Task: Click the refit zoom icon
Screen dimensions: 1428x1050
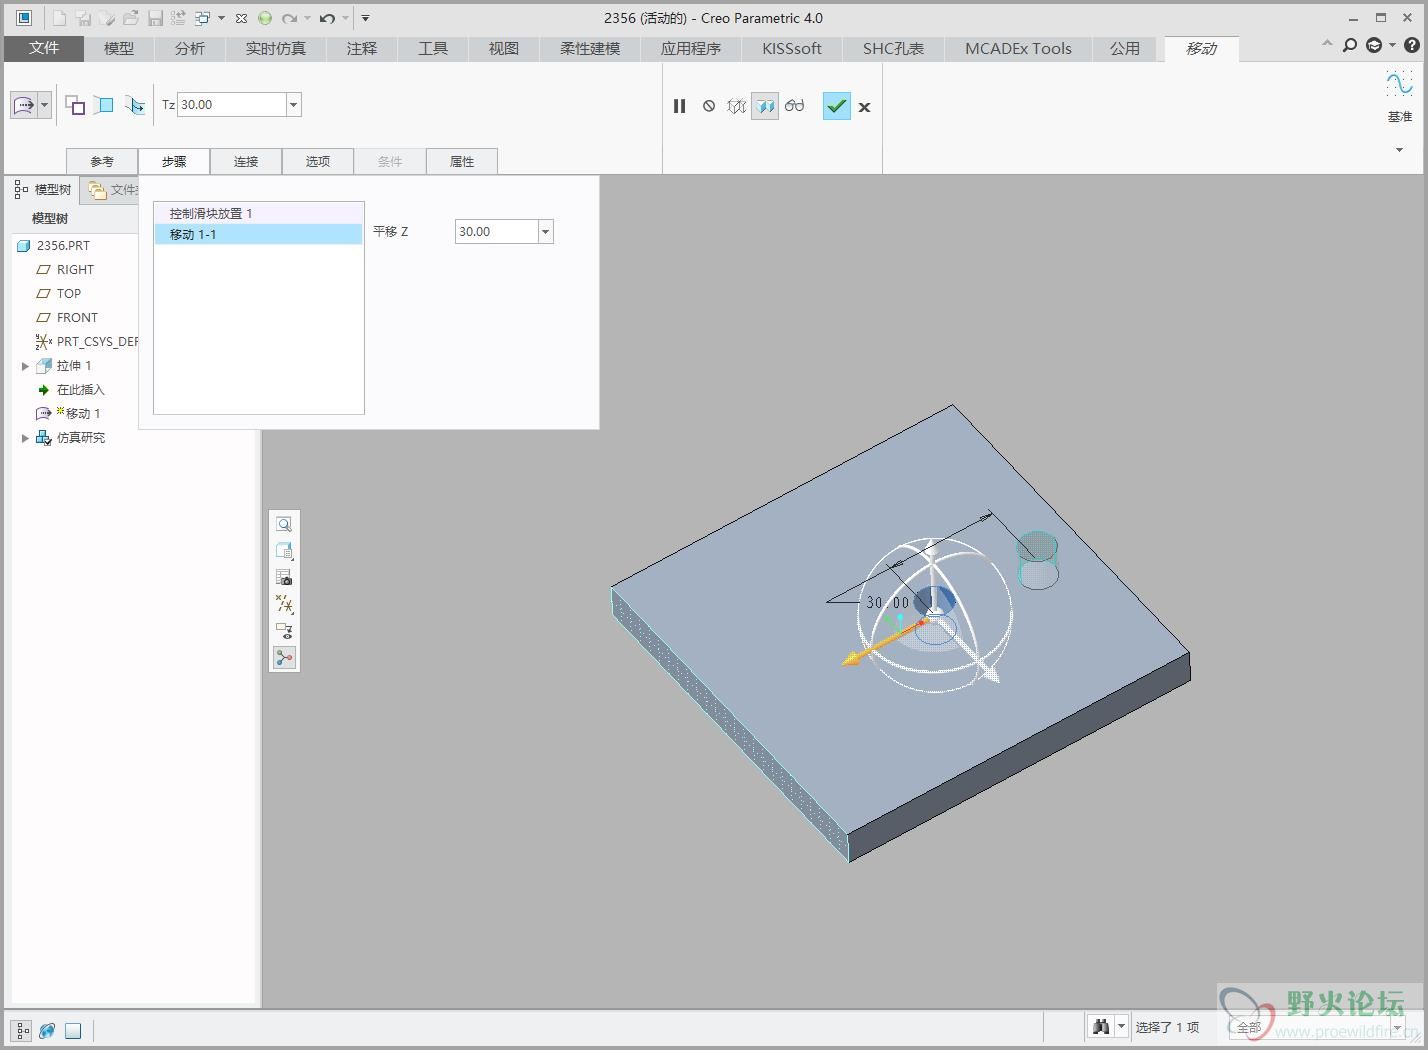Action: 285,525
